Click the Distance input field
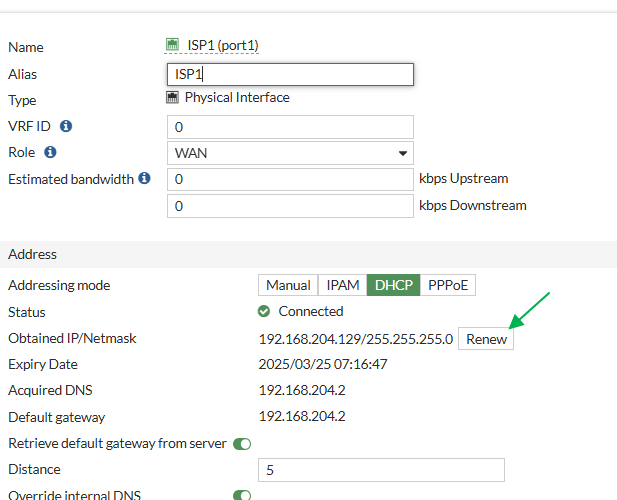Image resolution: width=617 pixels, height=500 pixels. pos(381,470)
